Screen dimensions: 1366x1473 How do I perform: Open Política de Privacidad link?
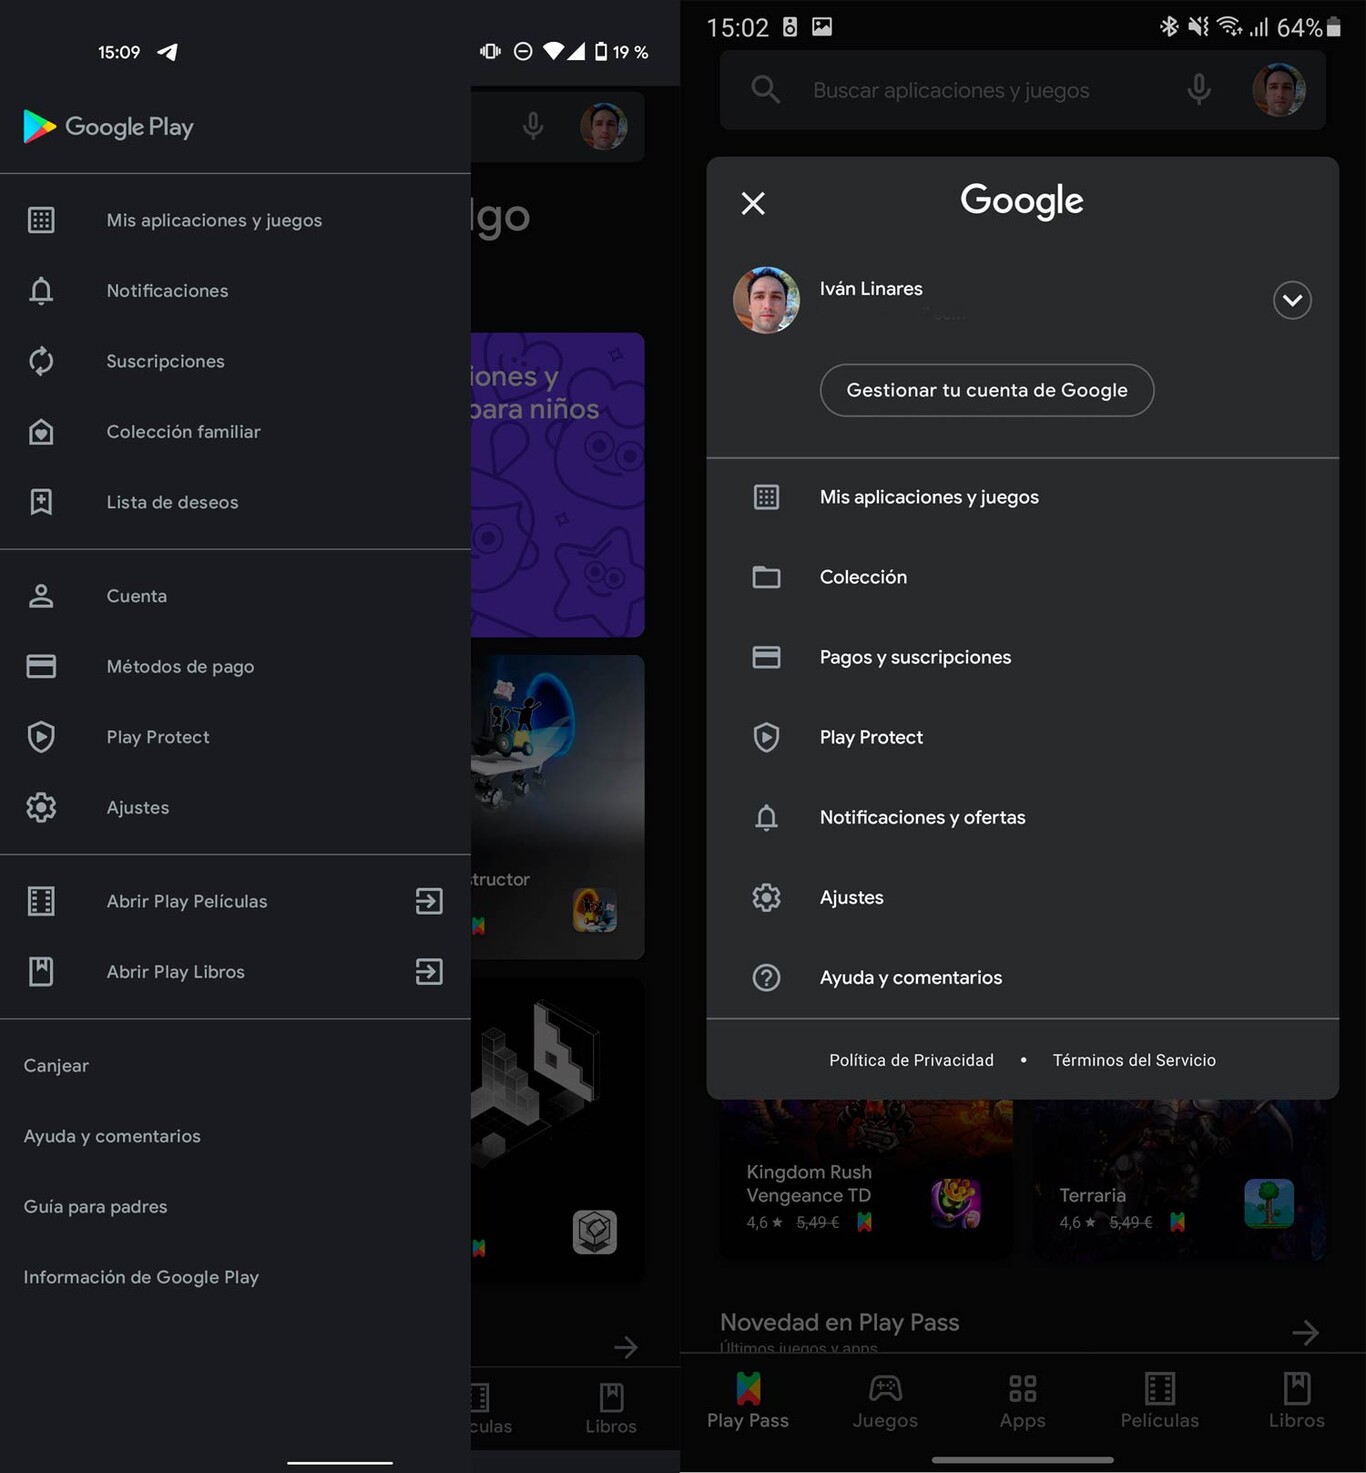[x=911, y=1060]
